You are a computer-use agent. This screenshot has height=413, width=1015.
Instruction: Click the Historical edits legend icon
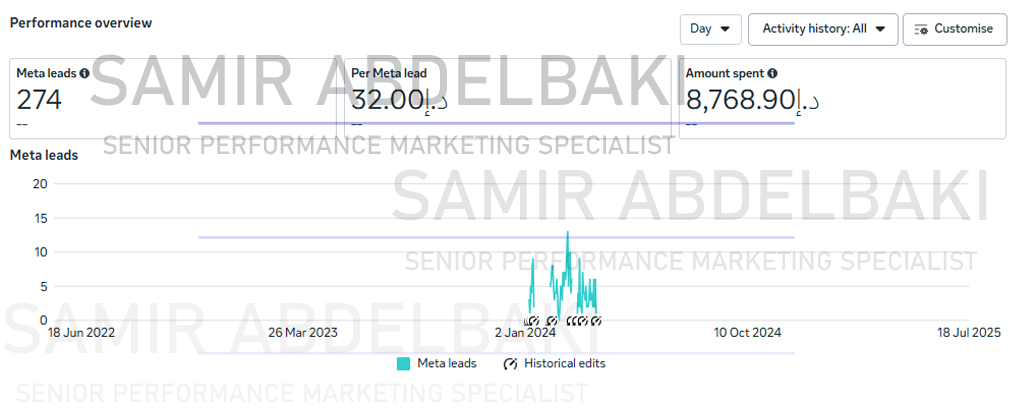pyautogui.click(x=510, y=364)
